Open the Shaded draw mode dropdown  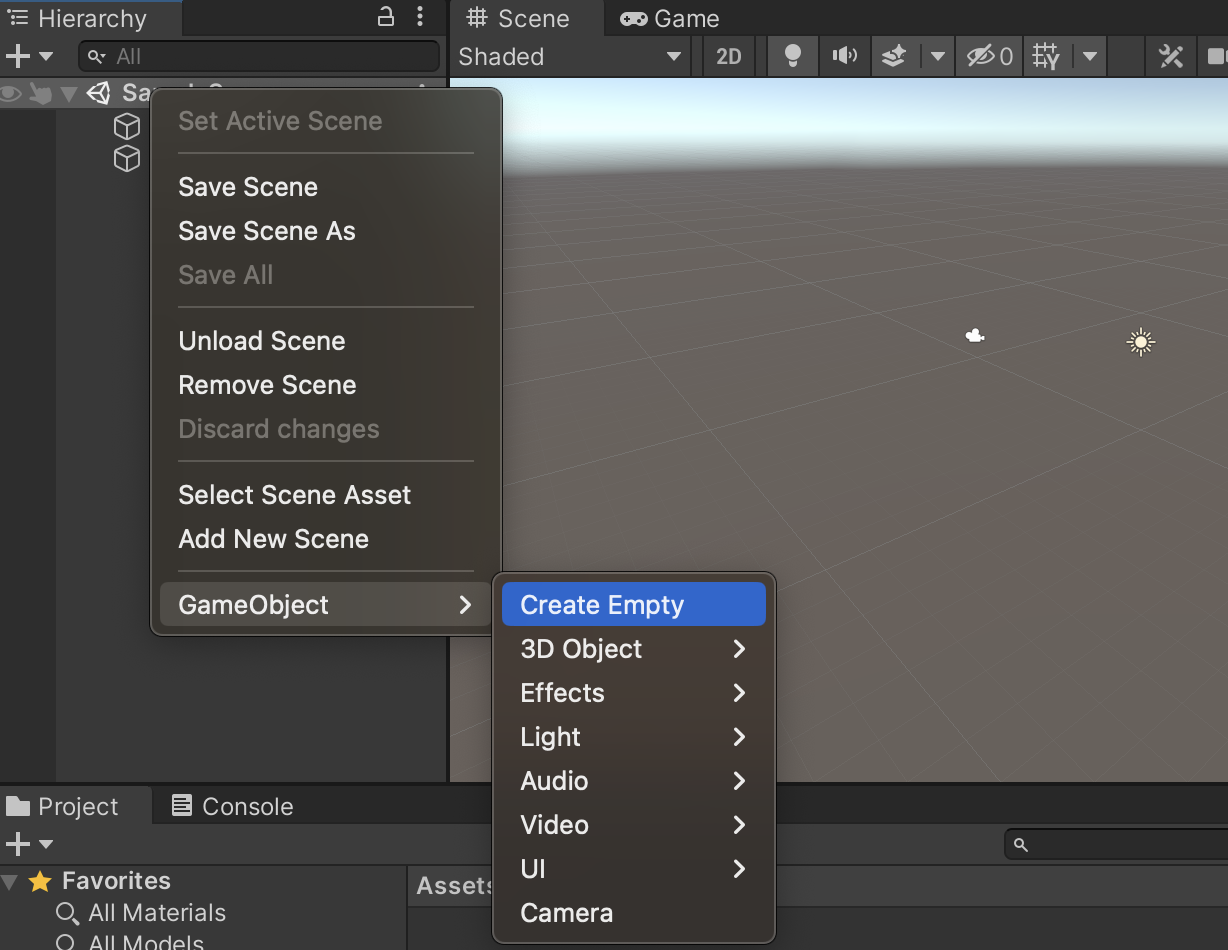click(x=570, y=56)
